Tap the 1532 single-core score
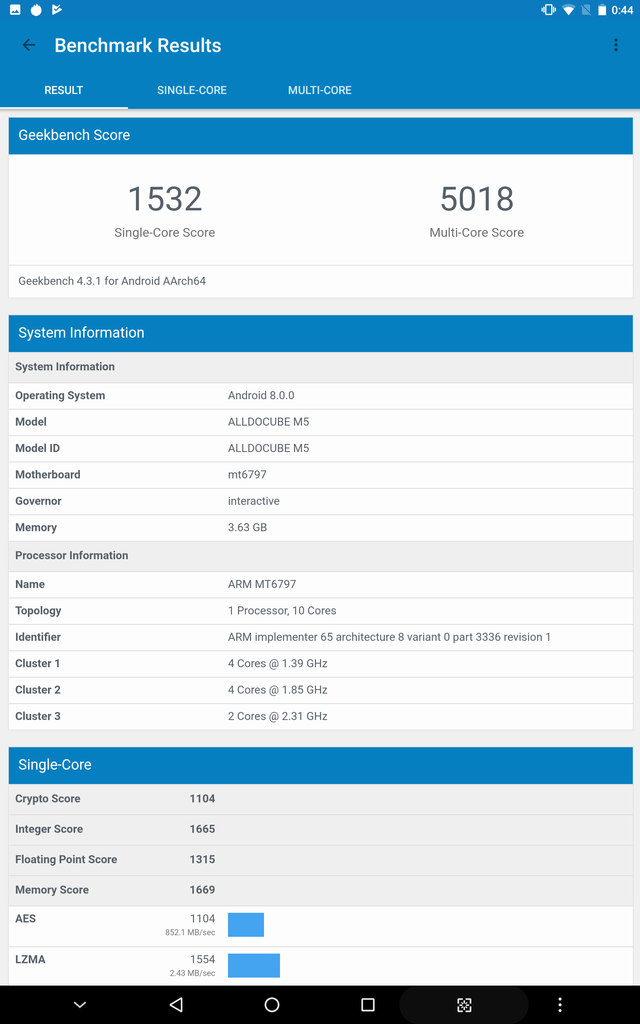Screen dimensions: 640x1024 [165, 199]
